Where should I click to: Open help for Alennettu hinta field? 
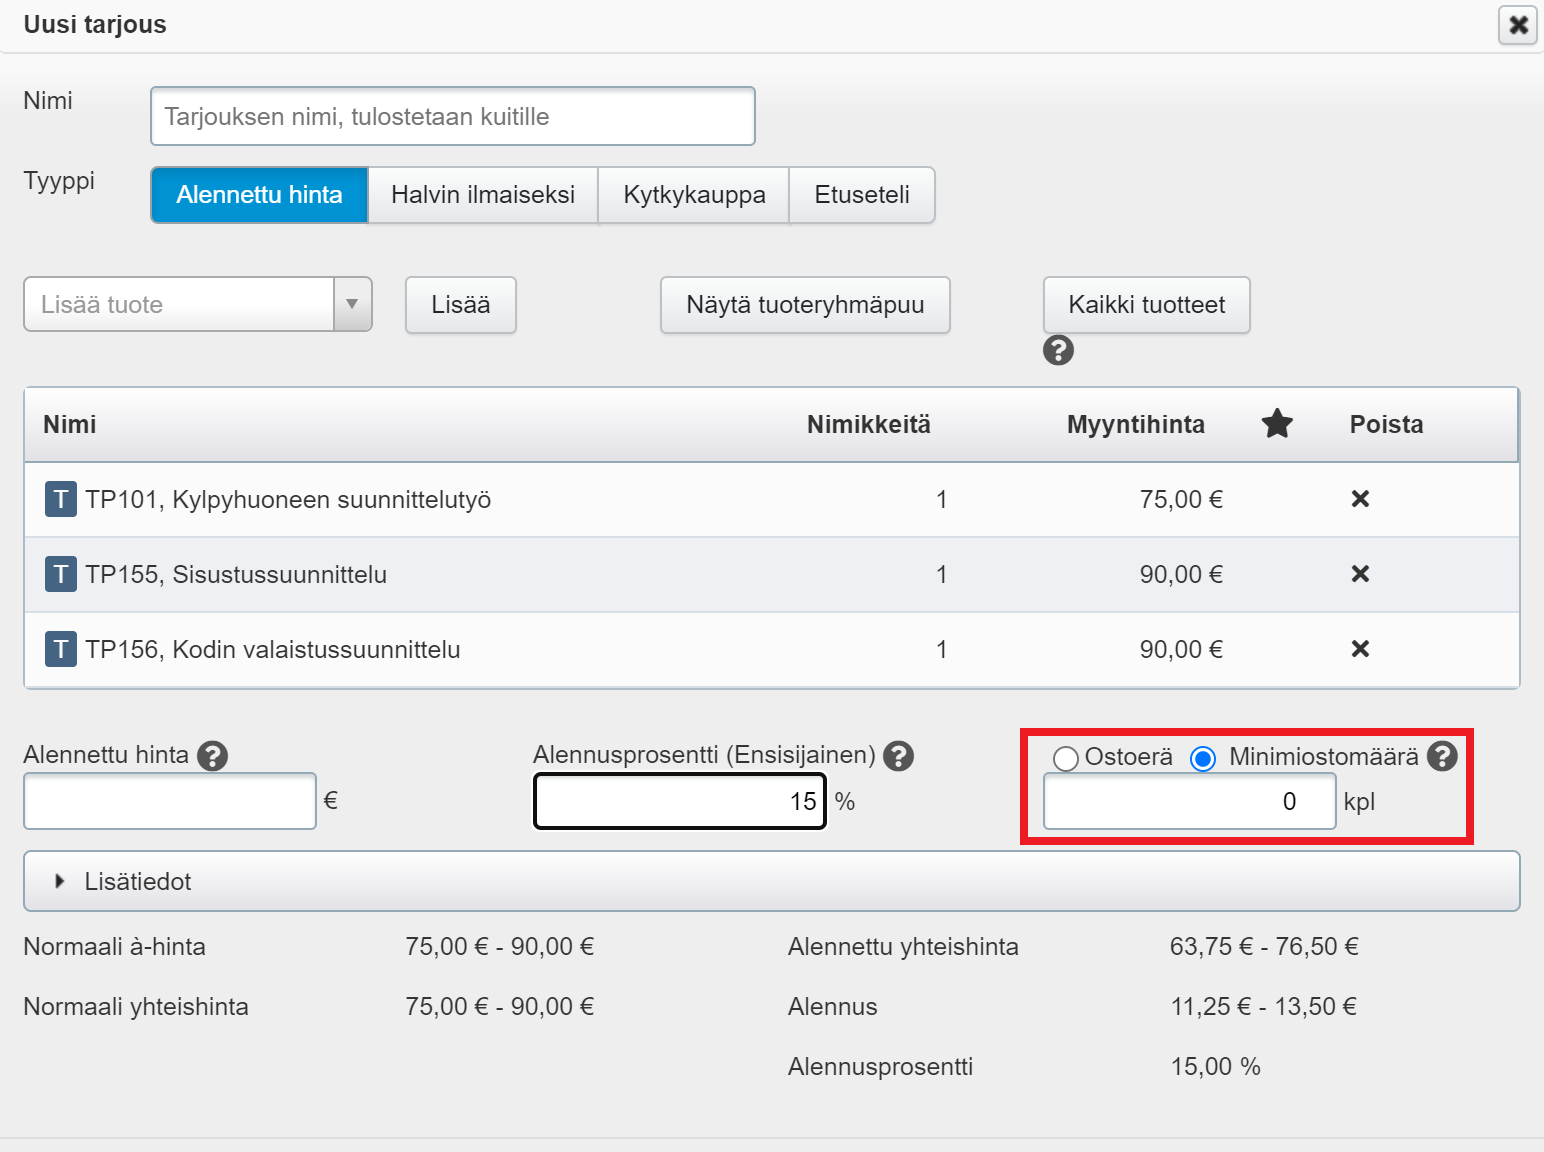(x=212, y=756)
